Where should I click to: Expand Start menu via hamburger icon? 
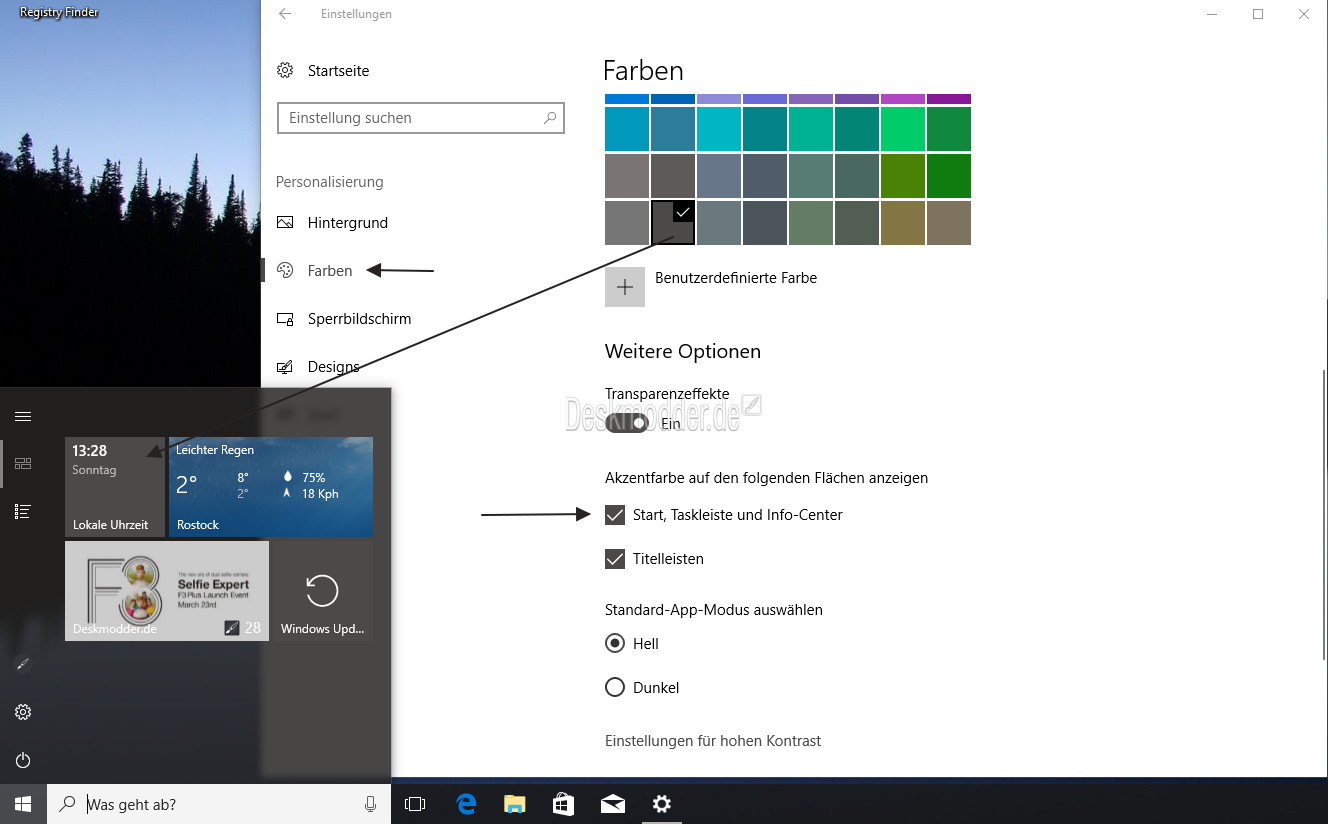23,416
